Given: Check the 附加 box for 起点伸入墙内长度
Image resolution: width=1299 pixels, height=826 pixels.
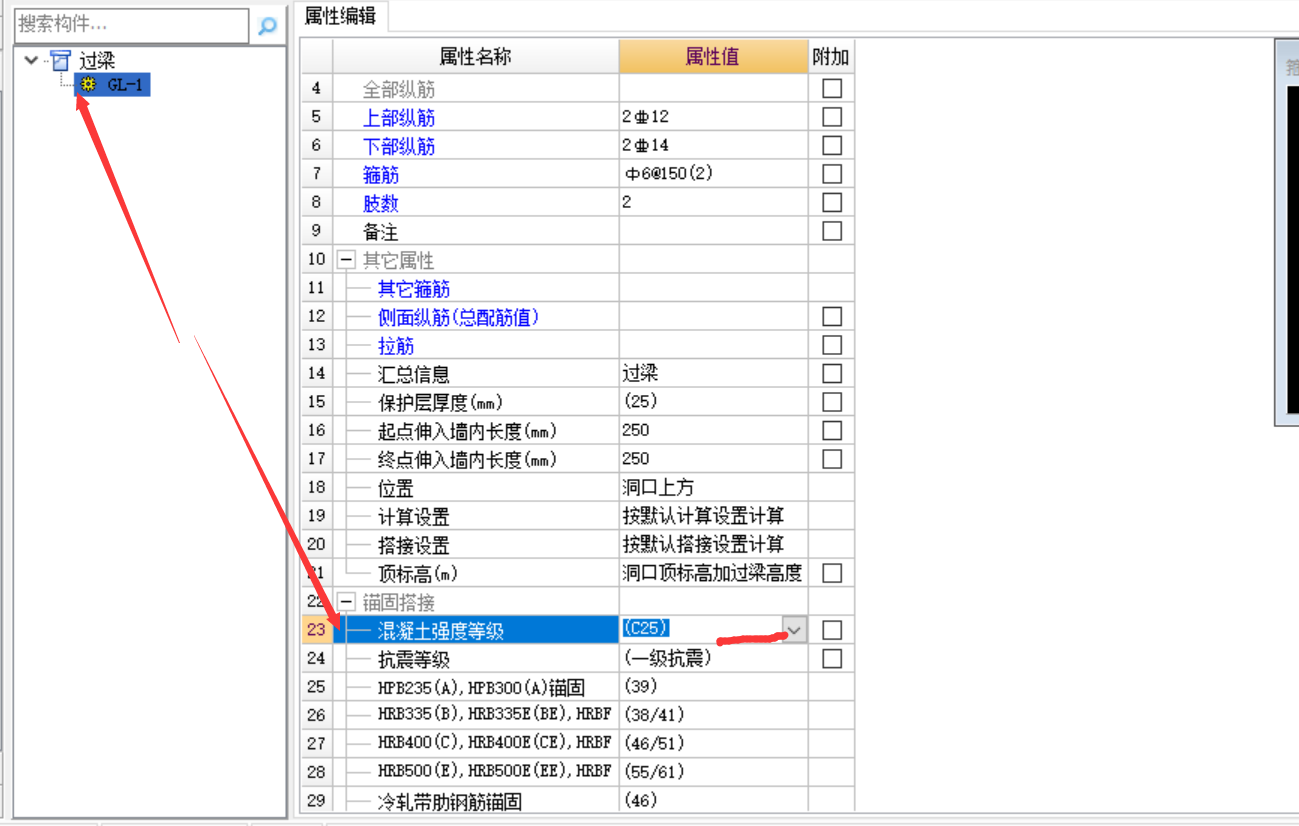Looking at the screenshot, I should (x=832, y=431).
